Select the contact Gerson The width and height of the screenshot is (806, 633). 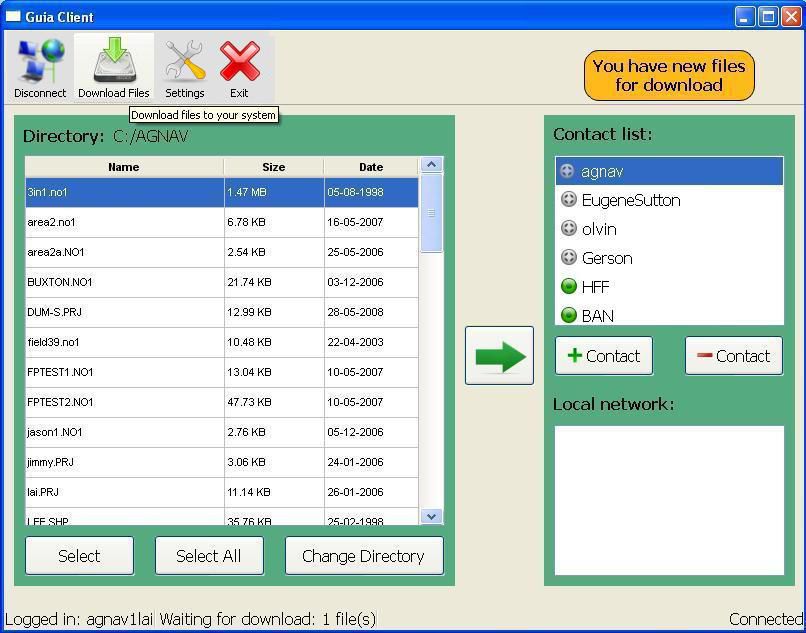(607, 258)
